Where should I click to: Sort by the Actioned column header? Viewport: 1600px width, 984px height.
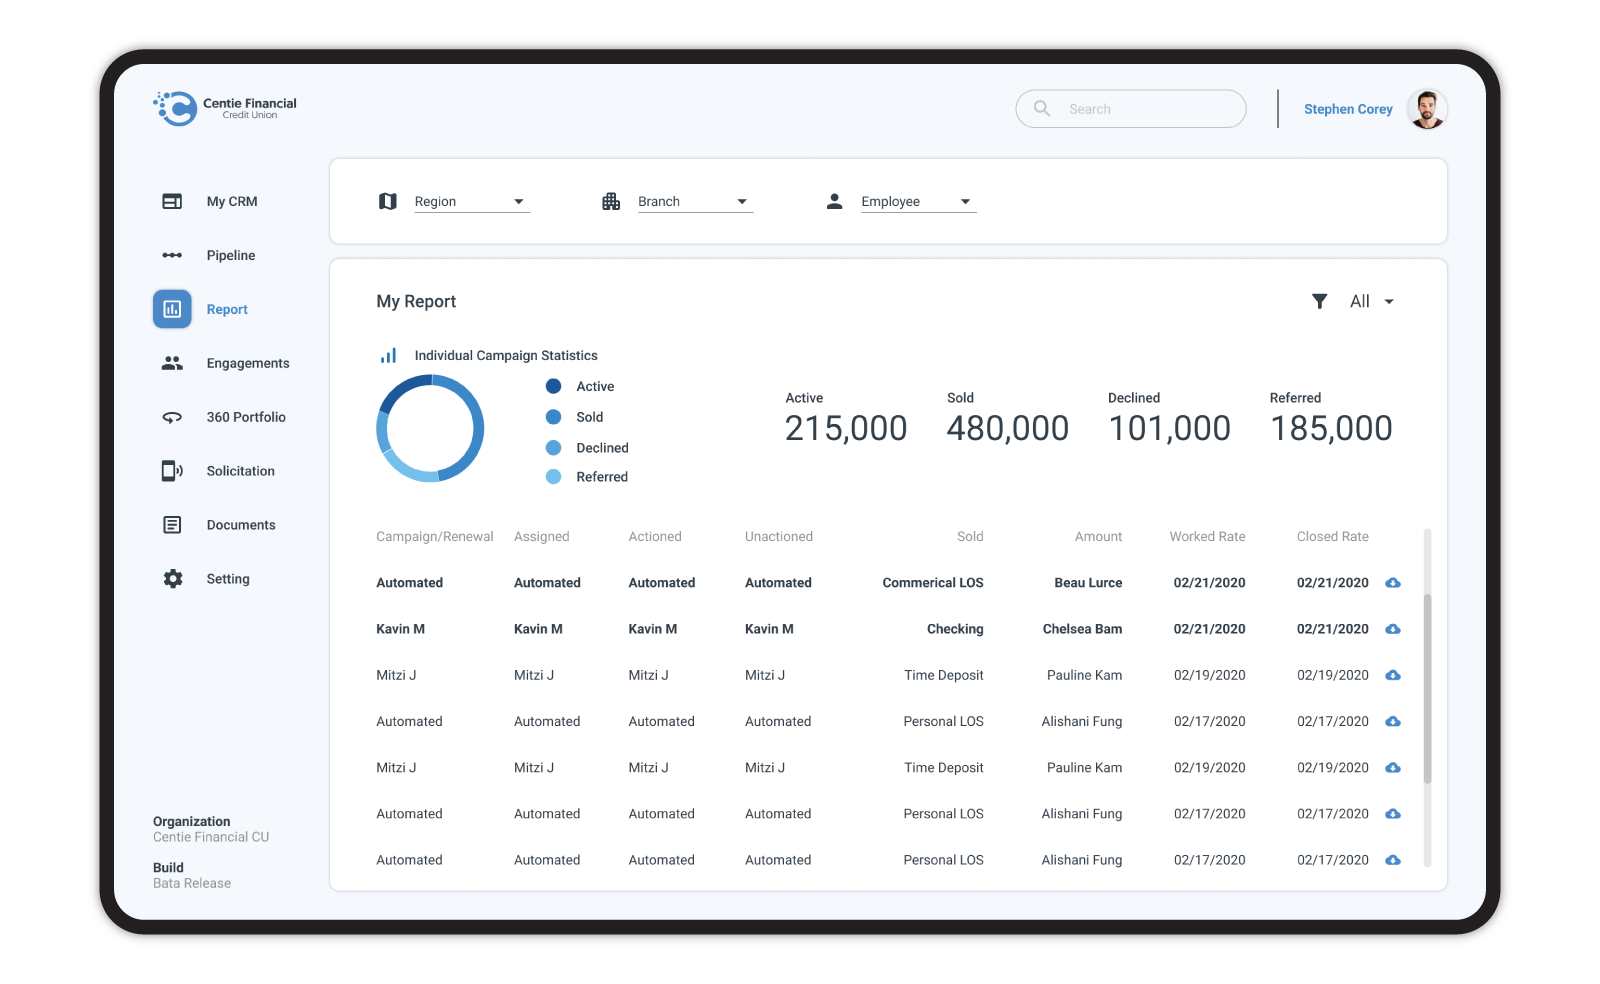655,537
